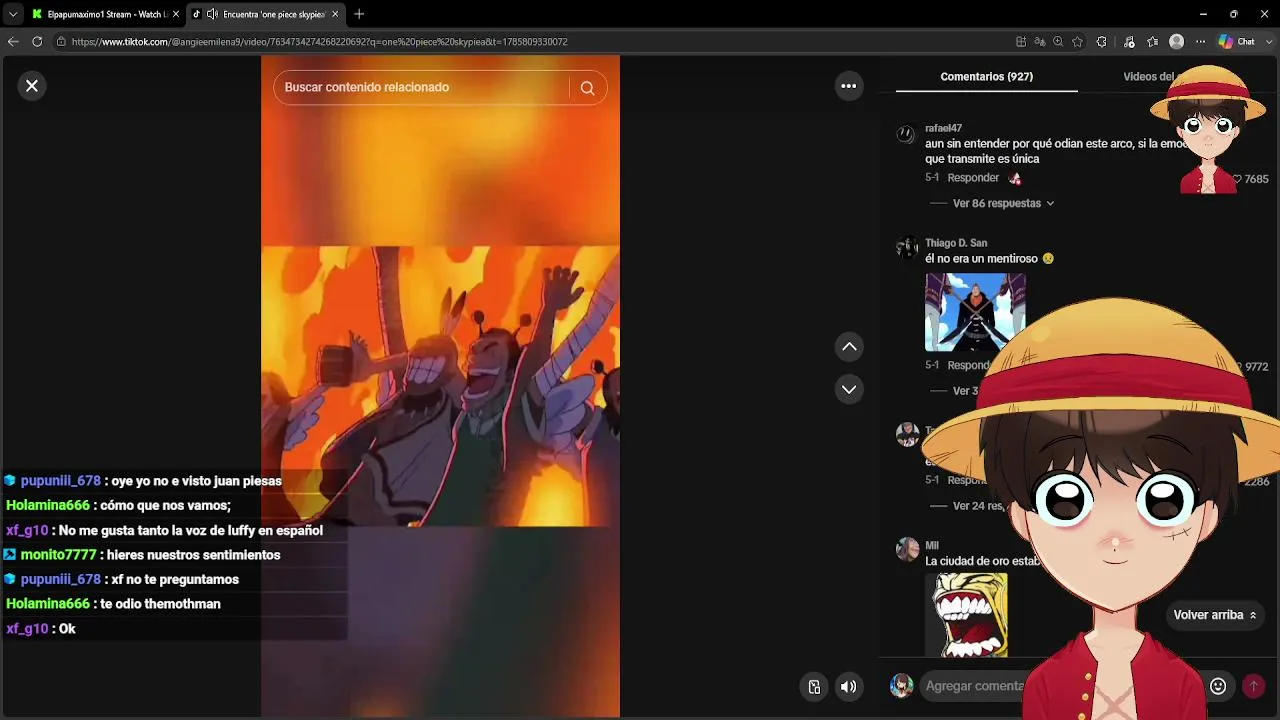Click the apps icon in address bar
The image size is (1280, 720).
pos(1021,42)
